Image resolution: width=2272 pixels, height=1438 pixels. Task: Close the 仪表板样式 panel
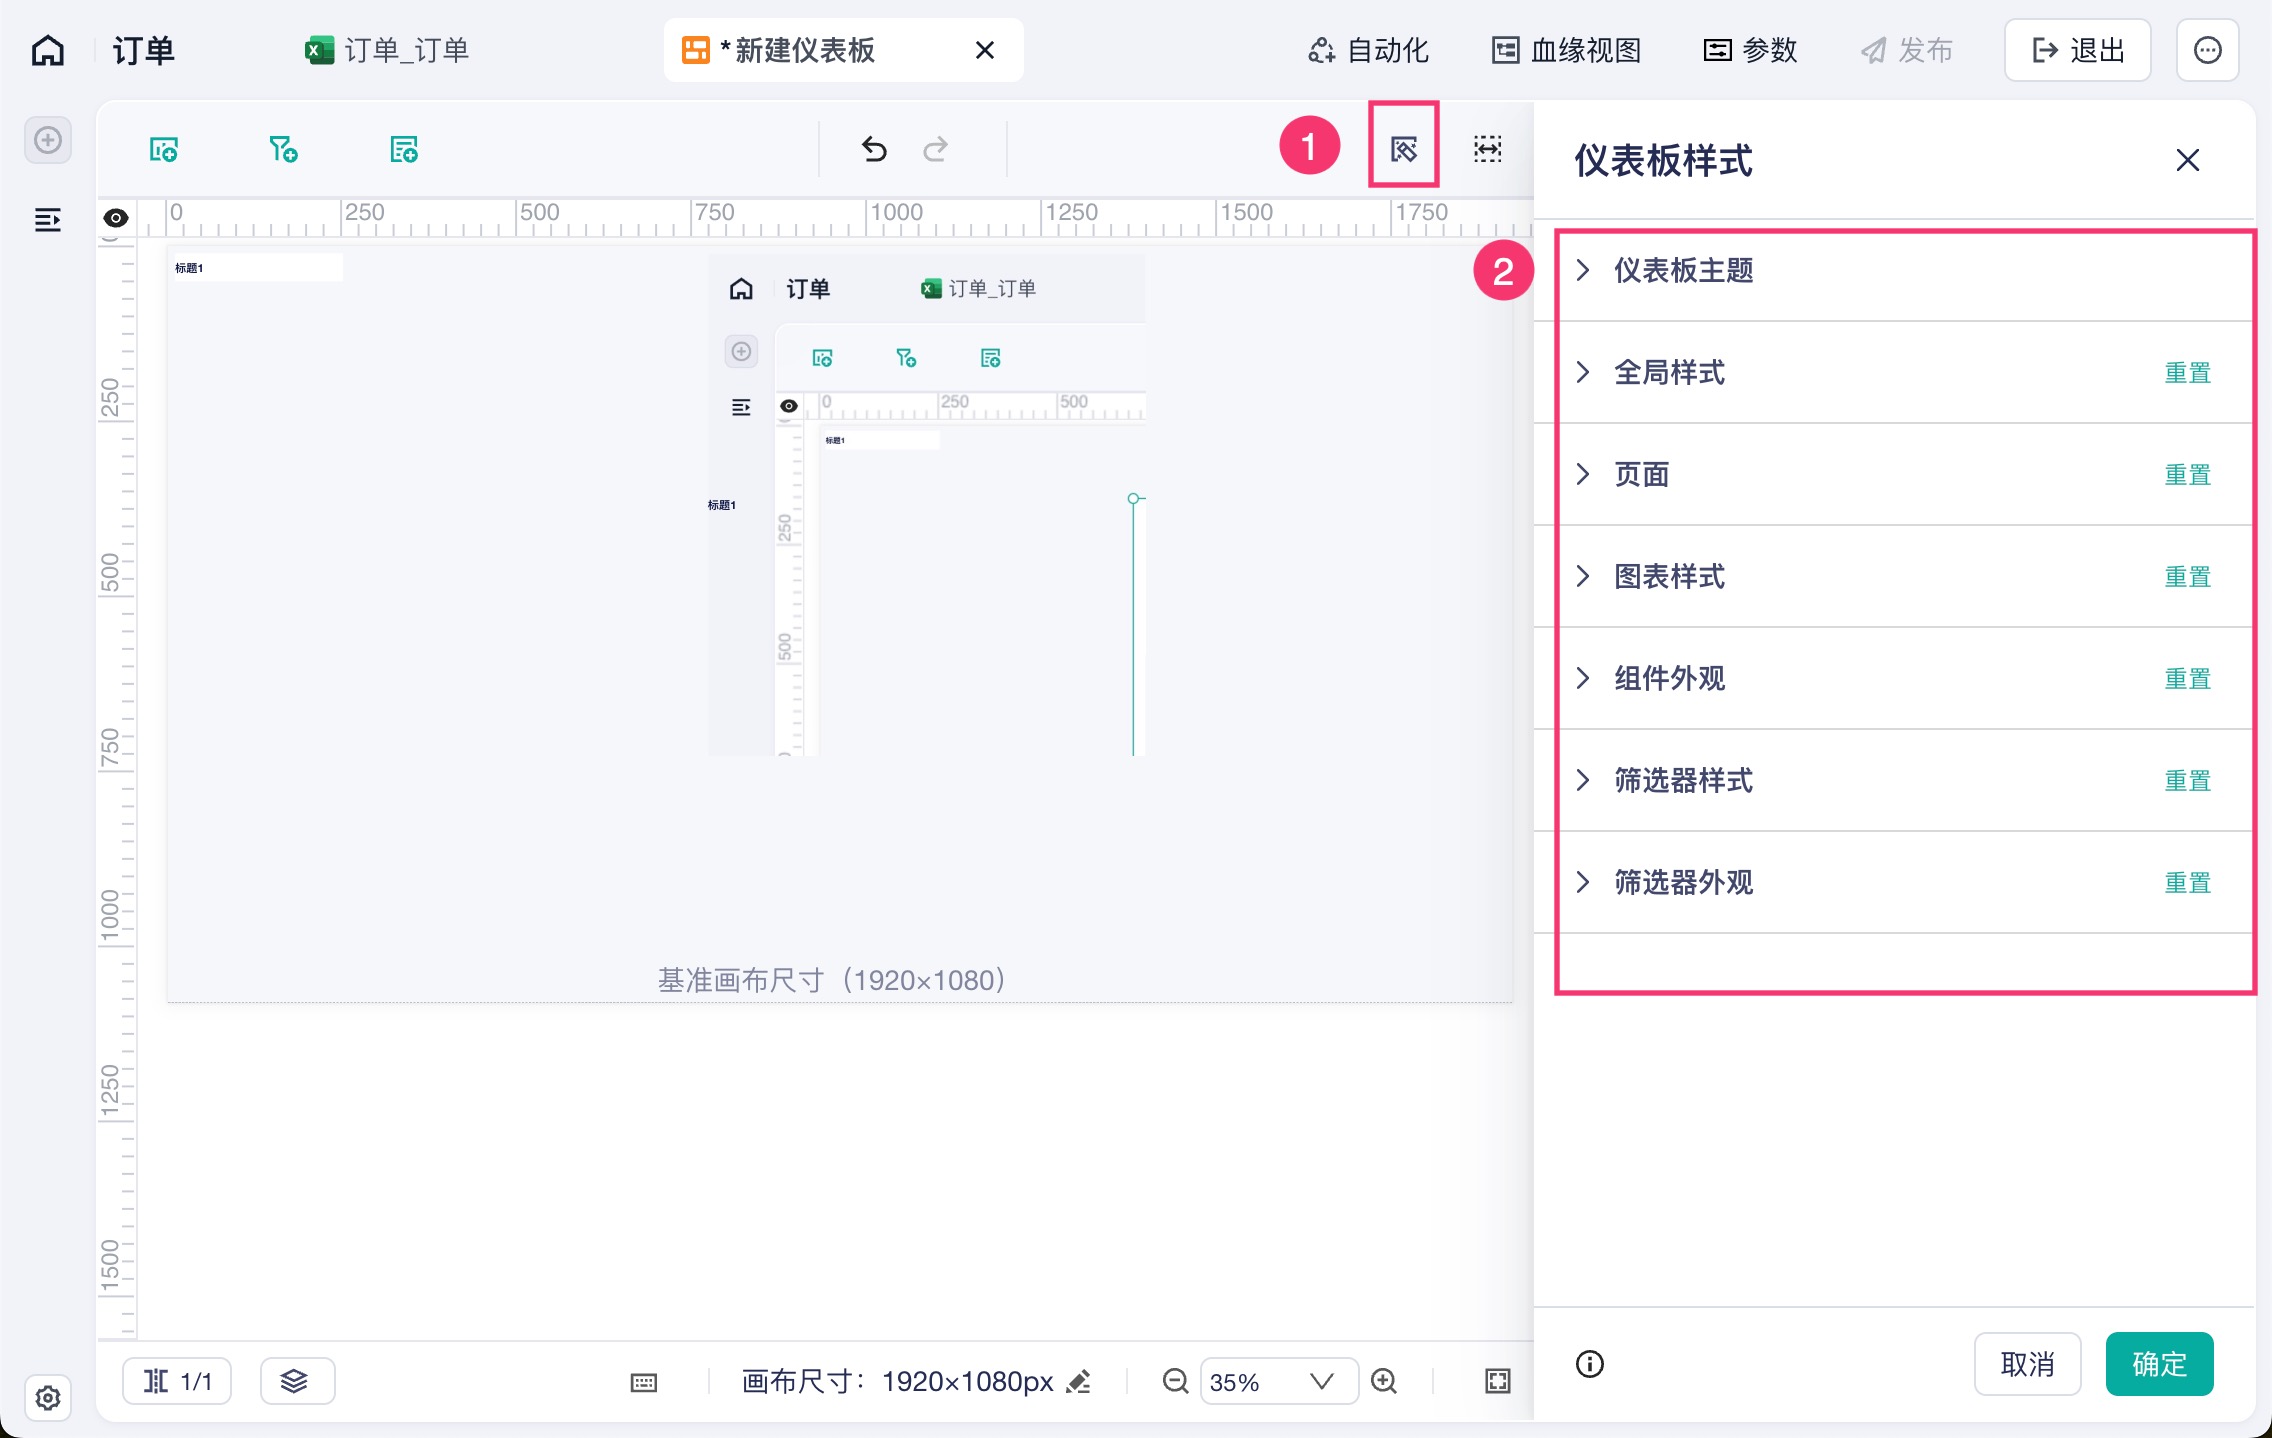tap(2188, 160)
